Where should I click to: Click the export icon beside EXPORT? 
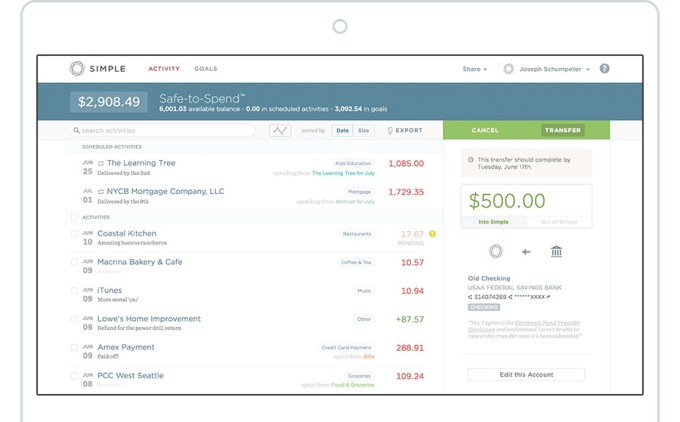click(390, 131)
